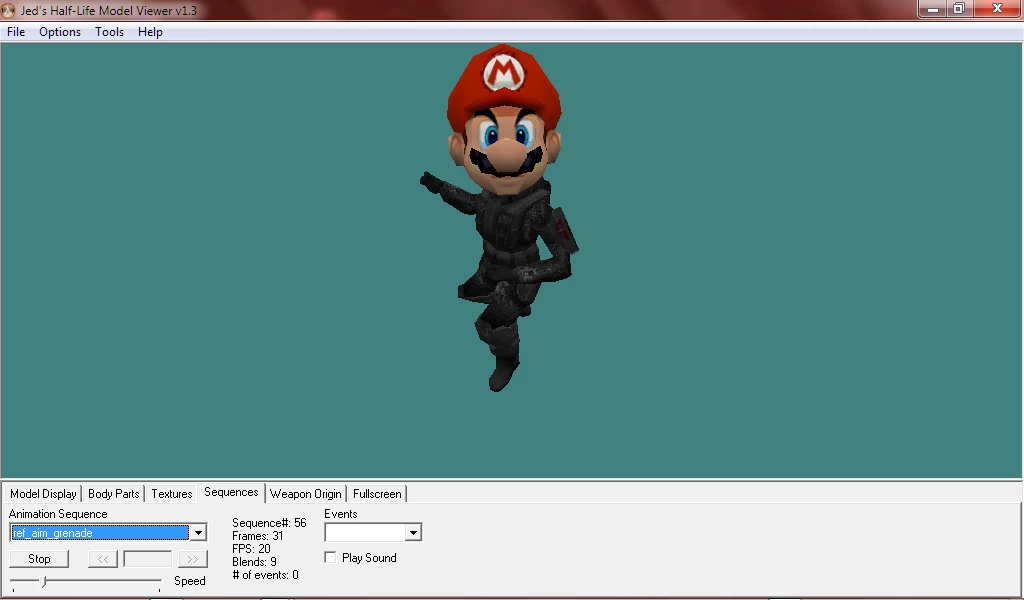Screen dimensions: 1024x600
Task: Click the 'FPS: 20' value
Action: tap(251, 549)
